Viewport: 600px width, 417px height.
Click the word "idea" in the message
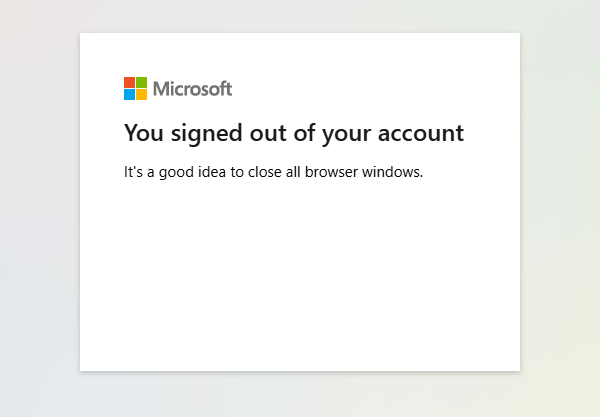click(216, 172)
